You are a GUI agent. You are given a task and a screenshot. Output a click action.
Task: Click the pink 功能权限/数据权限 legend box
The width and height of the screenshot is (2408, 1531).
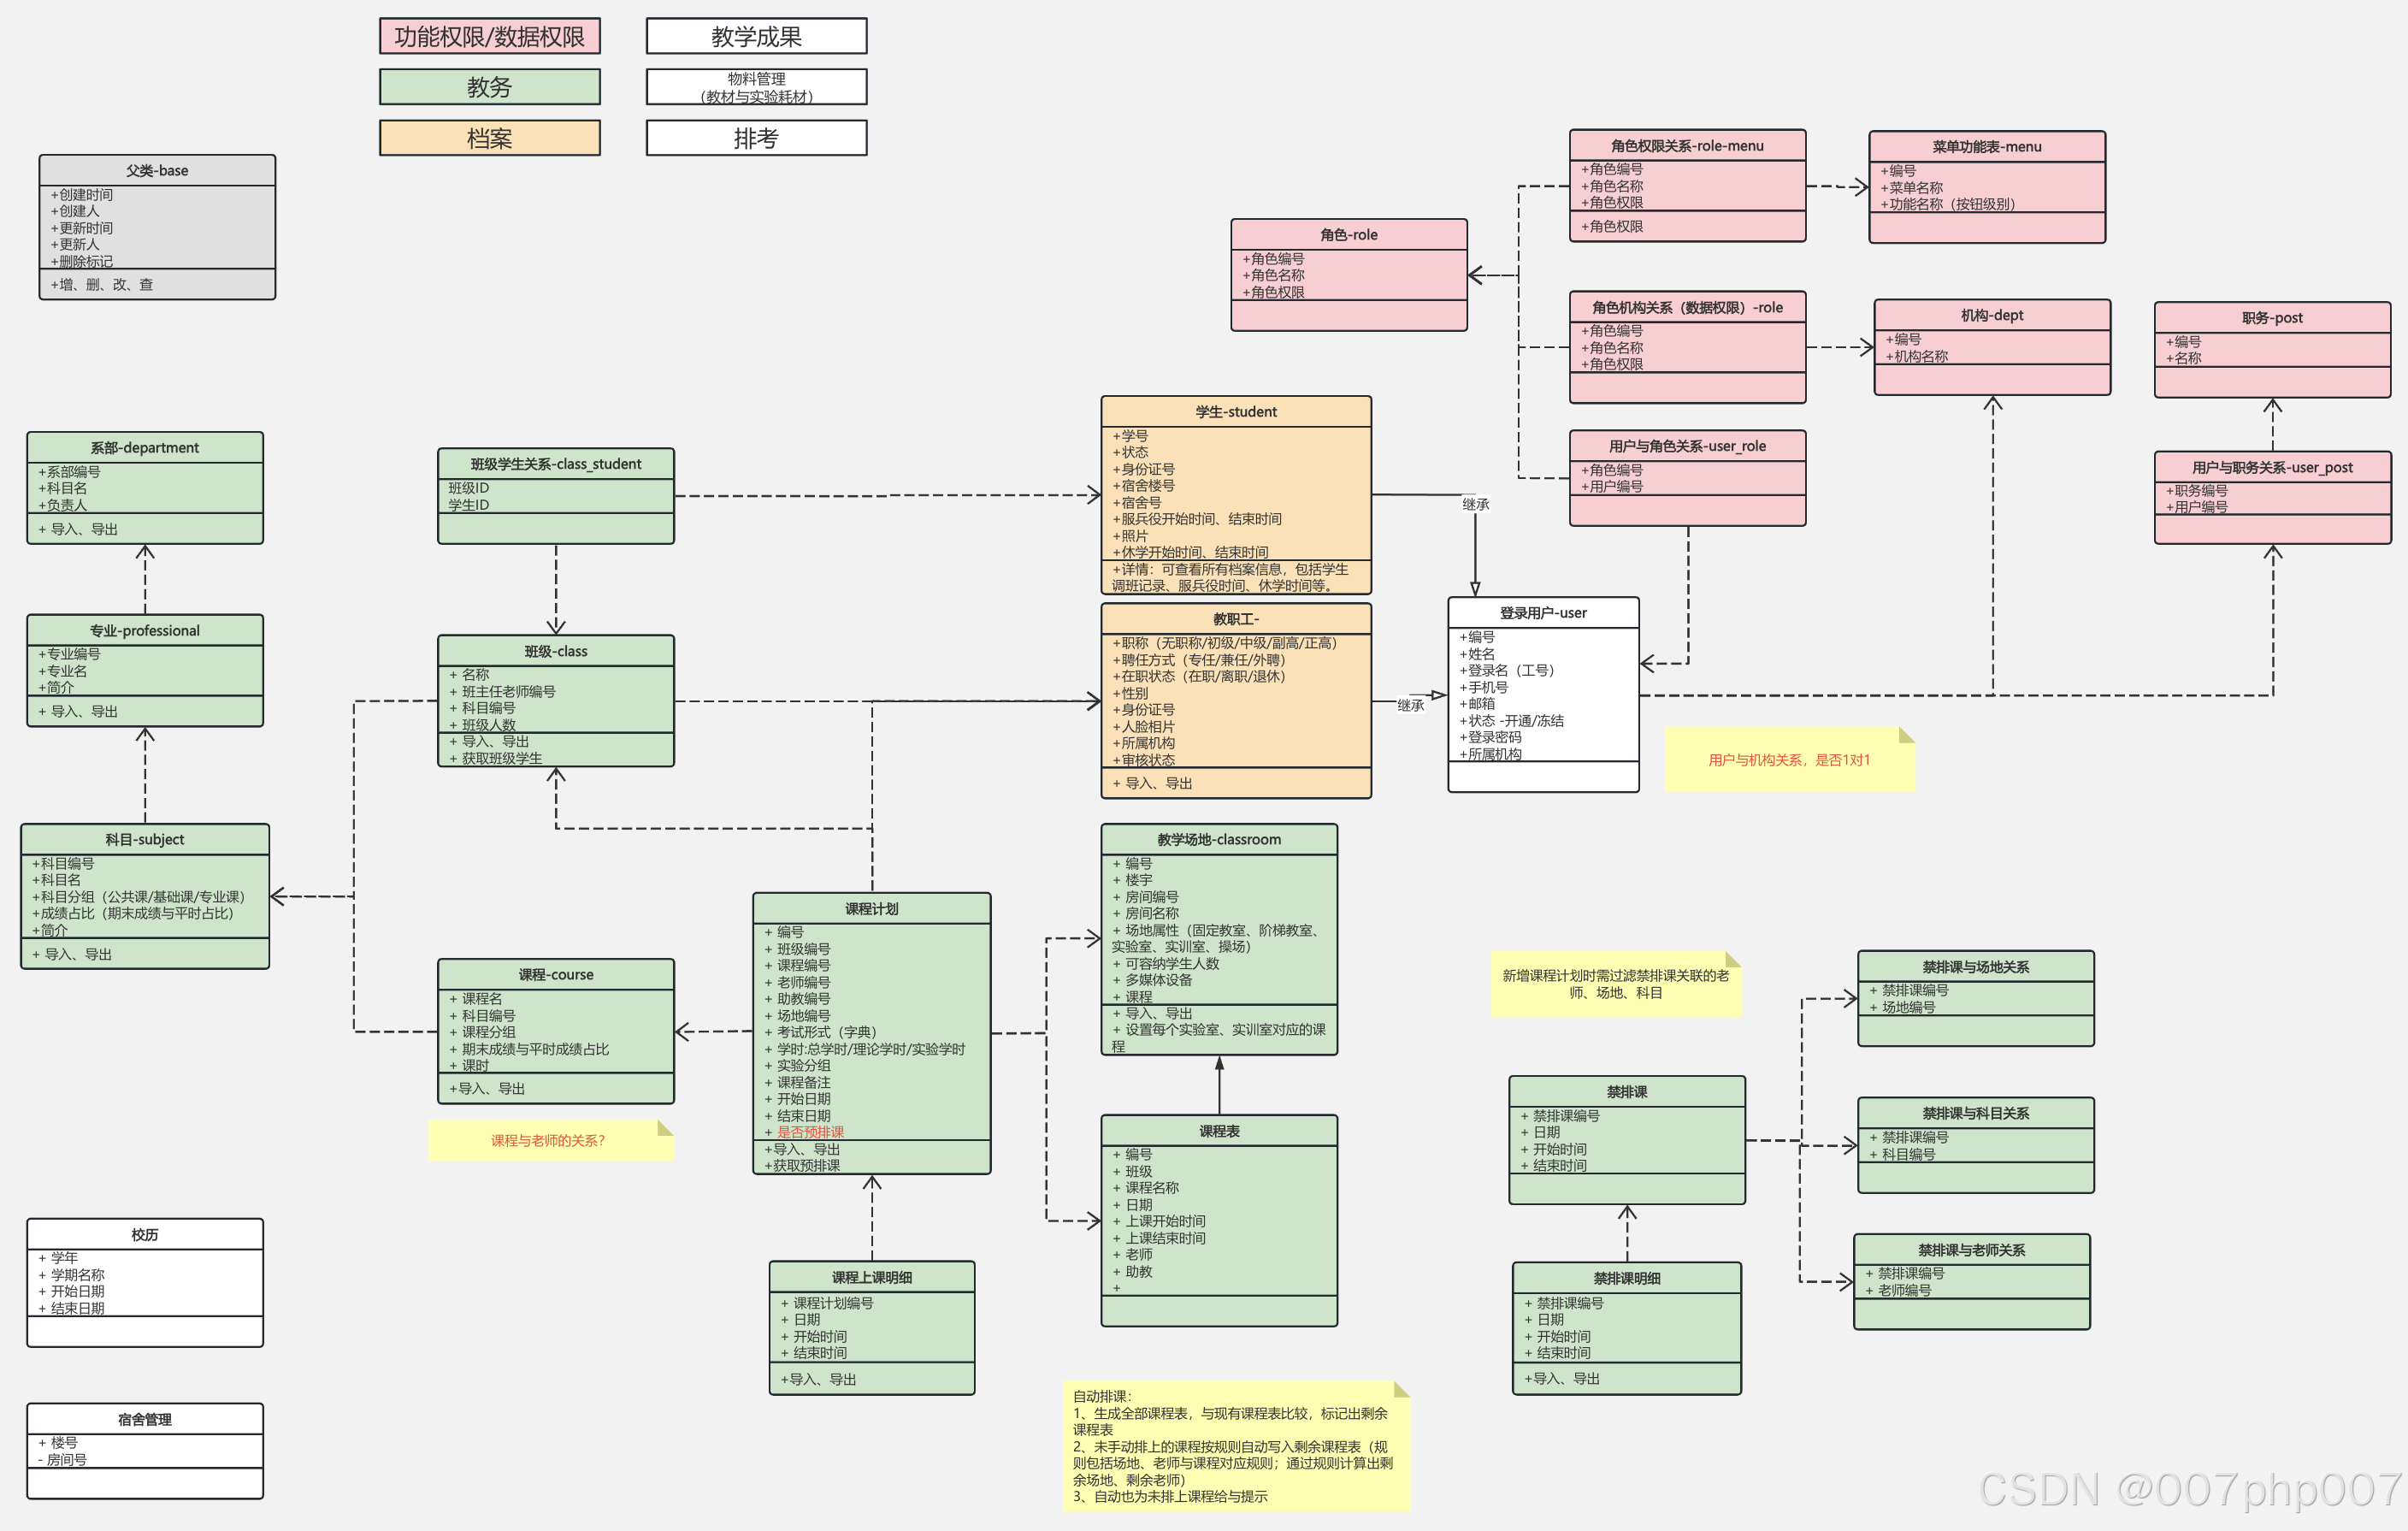(489, 37)
